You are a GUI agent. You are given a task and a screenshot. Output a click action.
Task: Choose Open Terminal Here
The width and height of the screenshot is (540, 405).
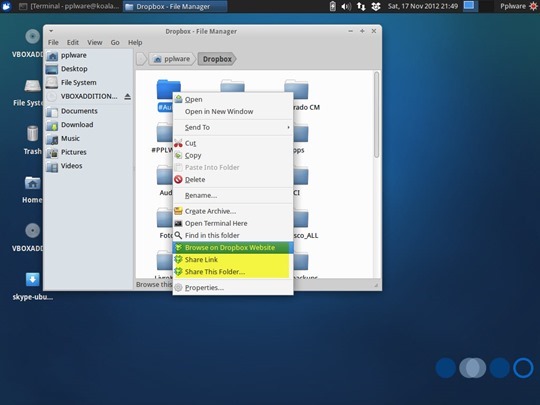tap(233, 224)
